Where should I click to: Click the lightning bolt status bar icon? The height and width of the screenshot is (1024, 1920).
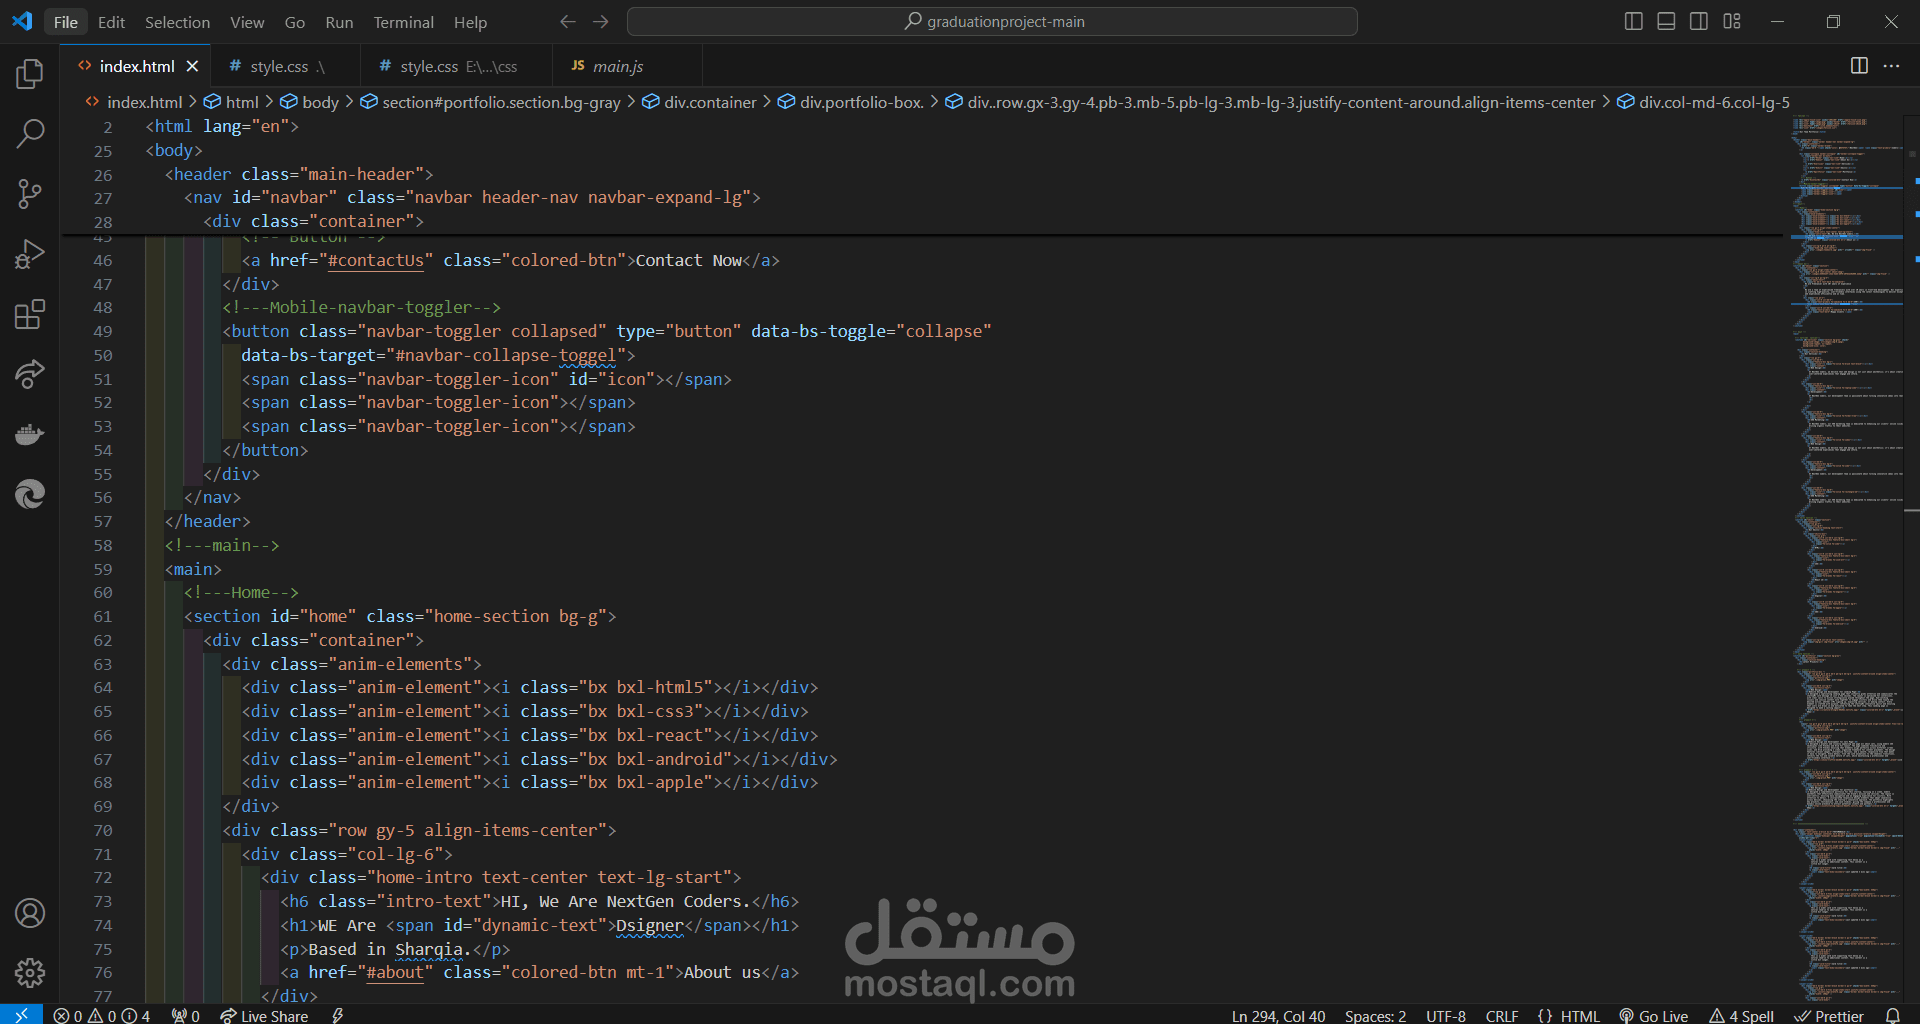point(338,1015)
